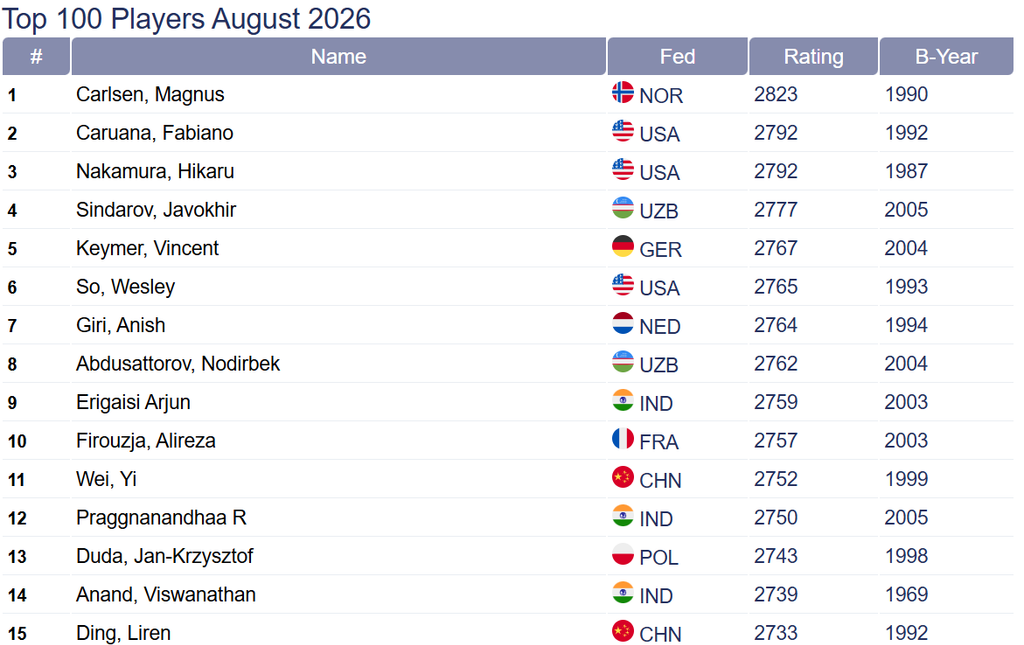Open Praggnanandhaa R profile
This screenshot has width=1024, height=645.
pos(161,518)
